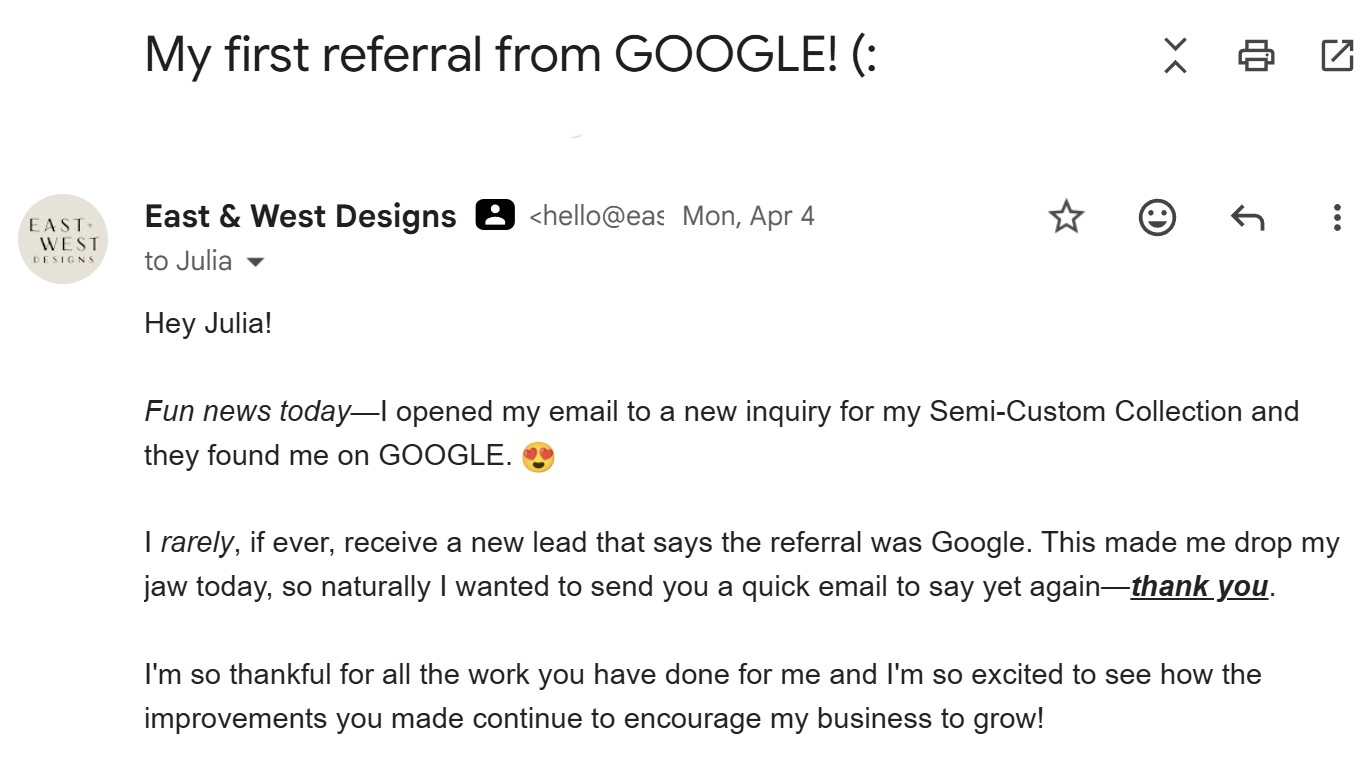Click the "Hey Julia!" greeting line
Viewport: 1372px width, 760px height.
(x=208, y=324)
